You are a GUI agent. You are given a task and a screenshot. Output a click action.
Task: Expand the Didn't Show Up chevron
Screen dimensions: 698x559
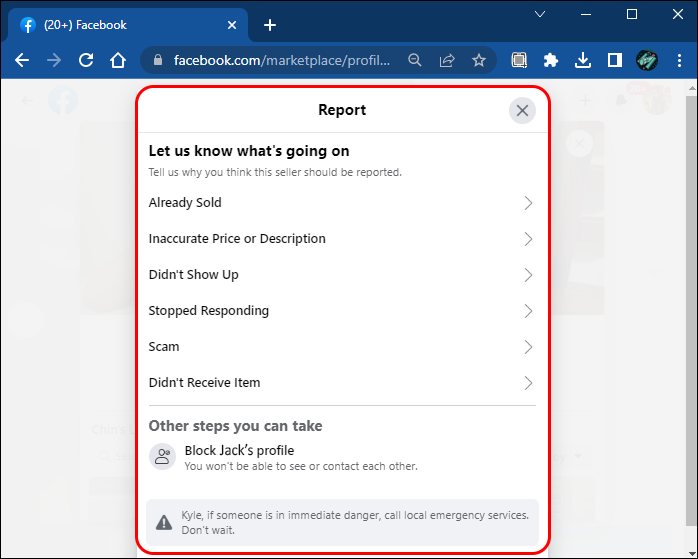tap(528, 275)
